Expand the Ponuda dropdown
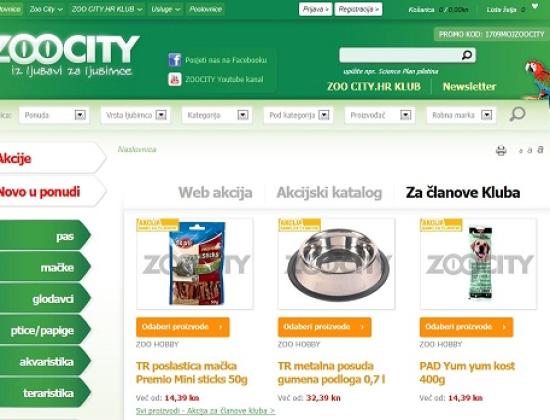 pos(54,115)
